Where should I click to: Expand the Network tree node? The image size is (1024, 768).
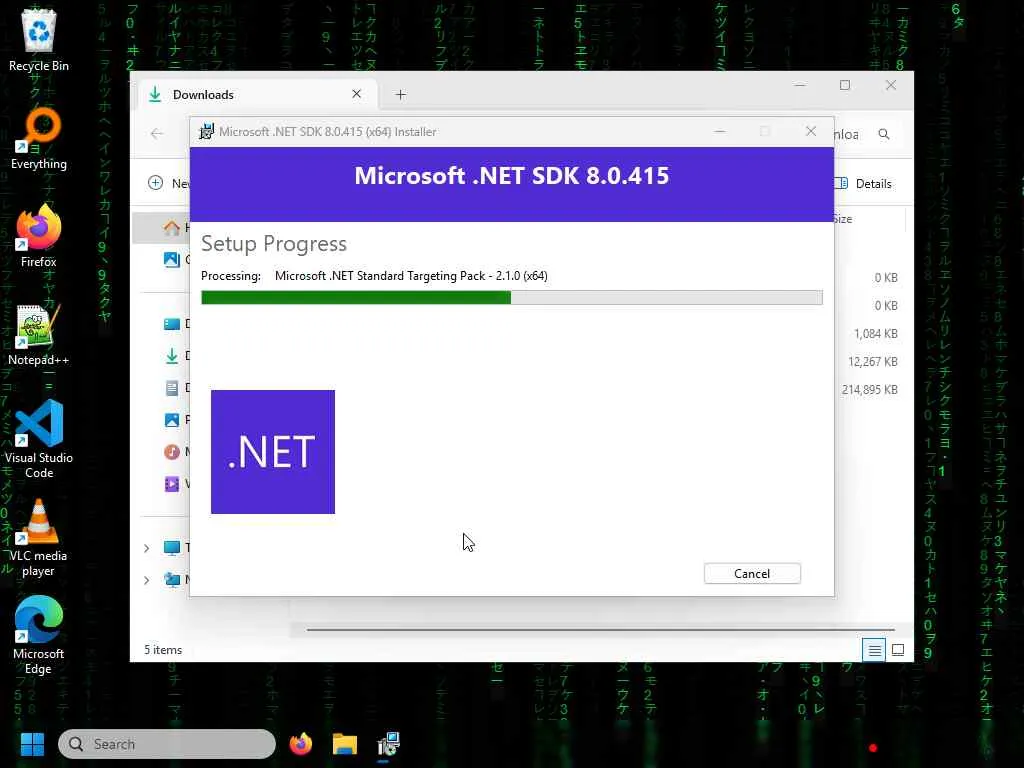coord(146,579)
